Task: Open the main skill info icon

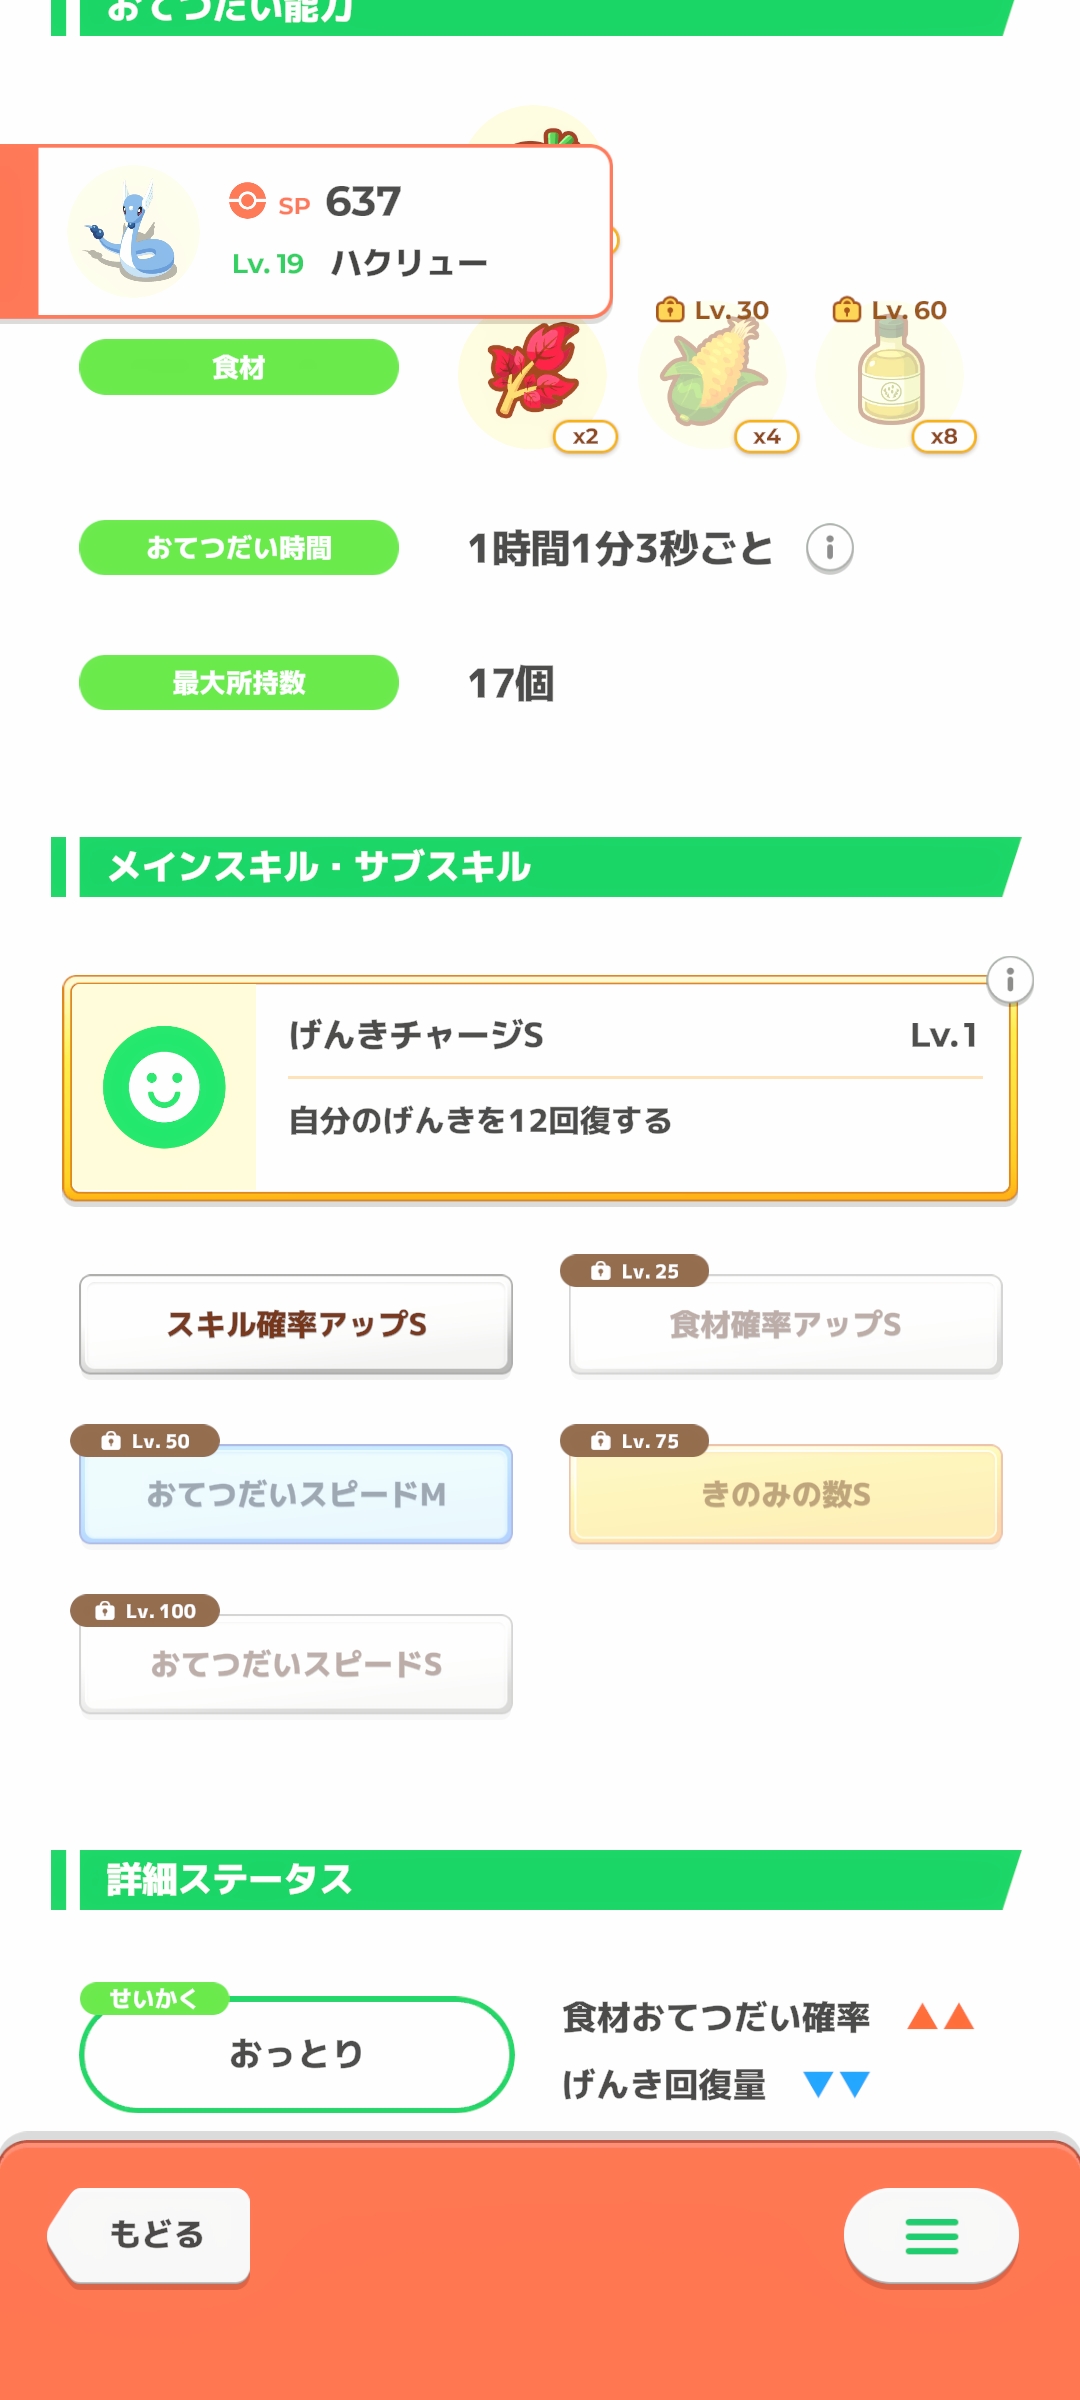Action: coord(1010,980)
